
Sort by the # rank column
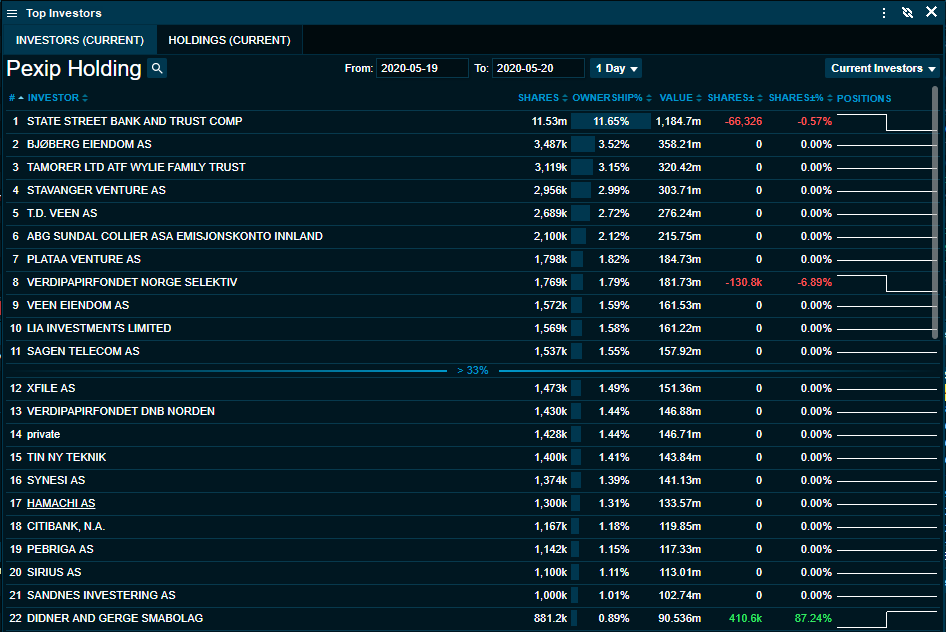coord(16,98)
